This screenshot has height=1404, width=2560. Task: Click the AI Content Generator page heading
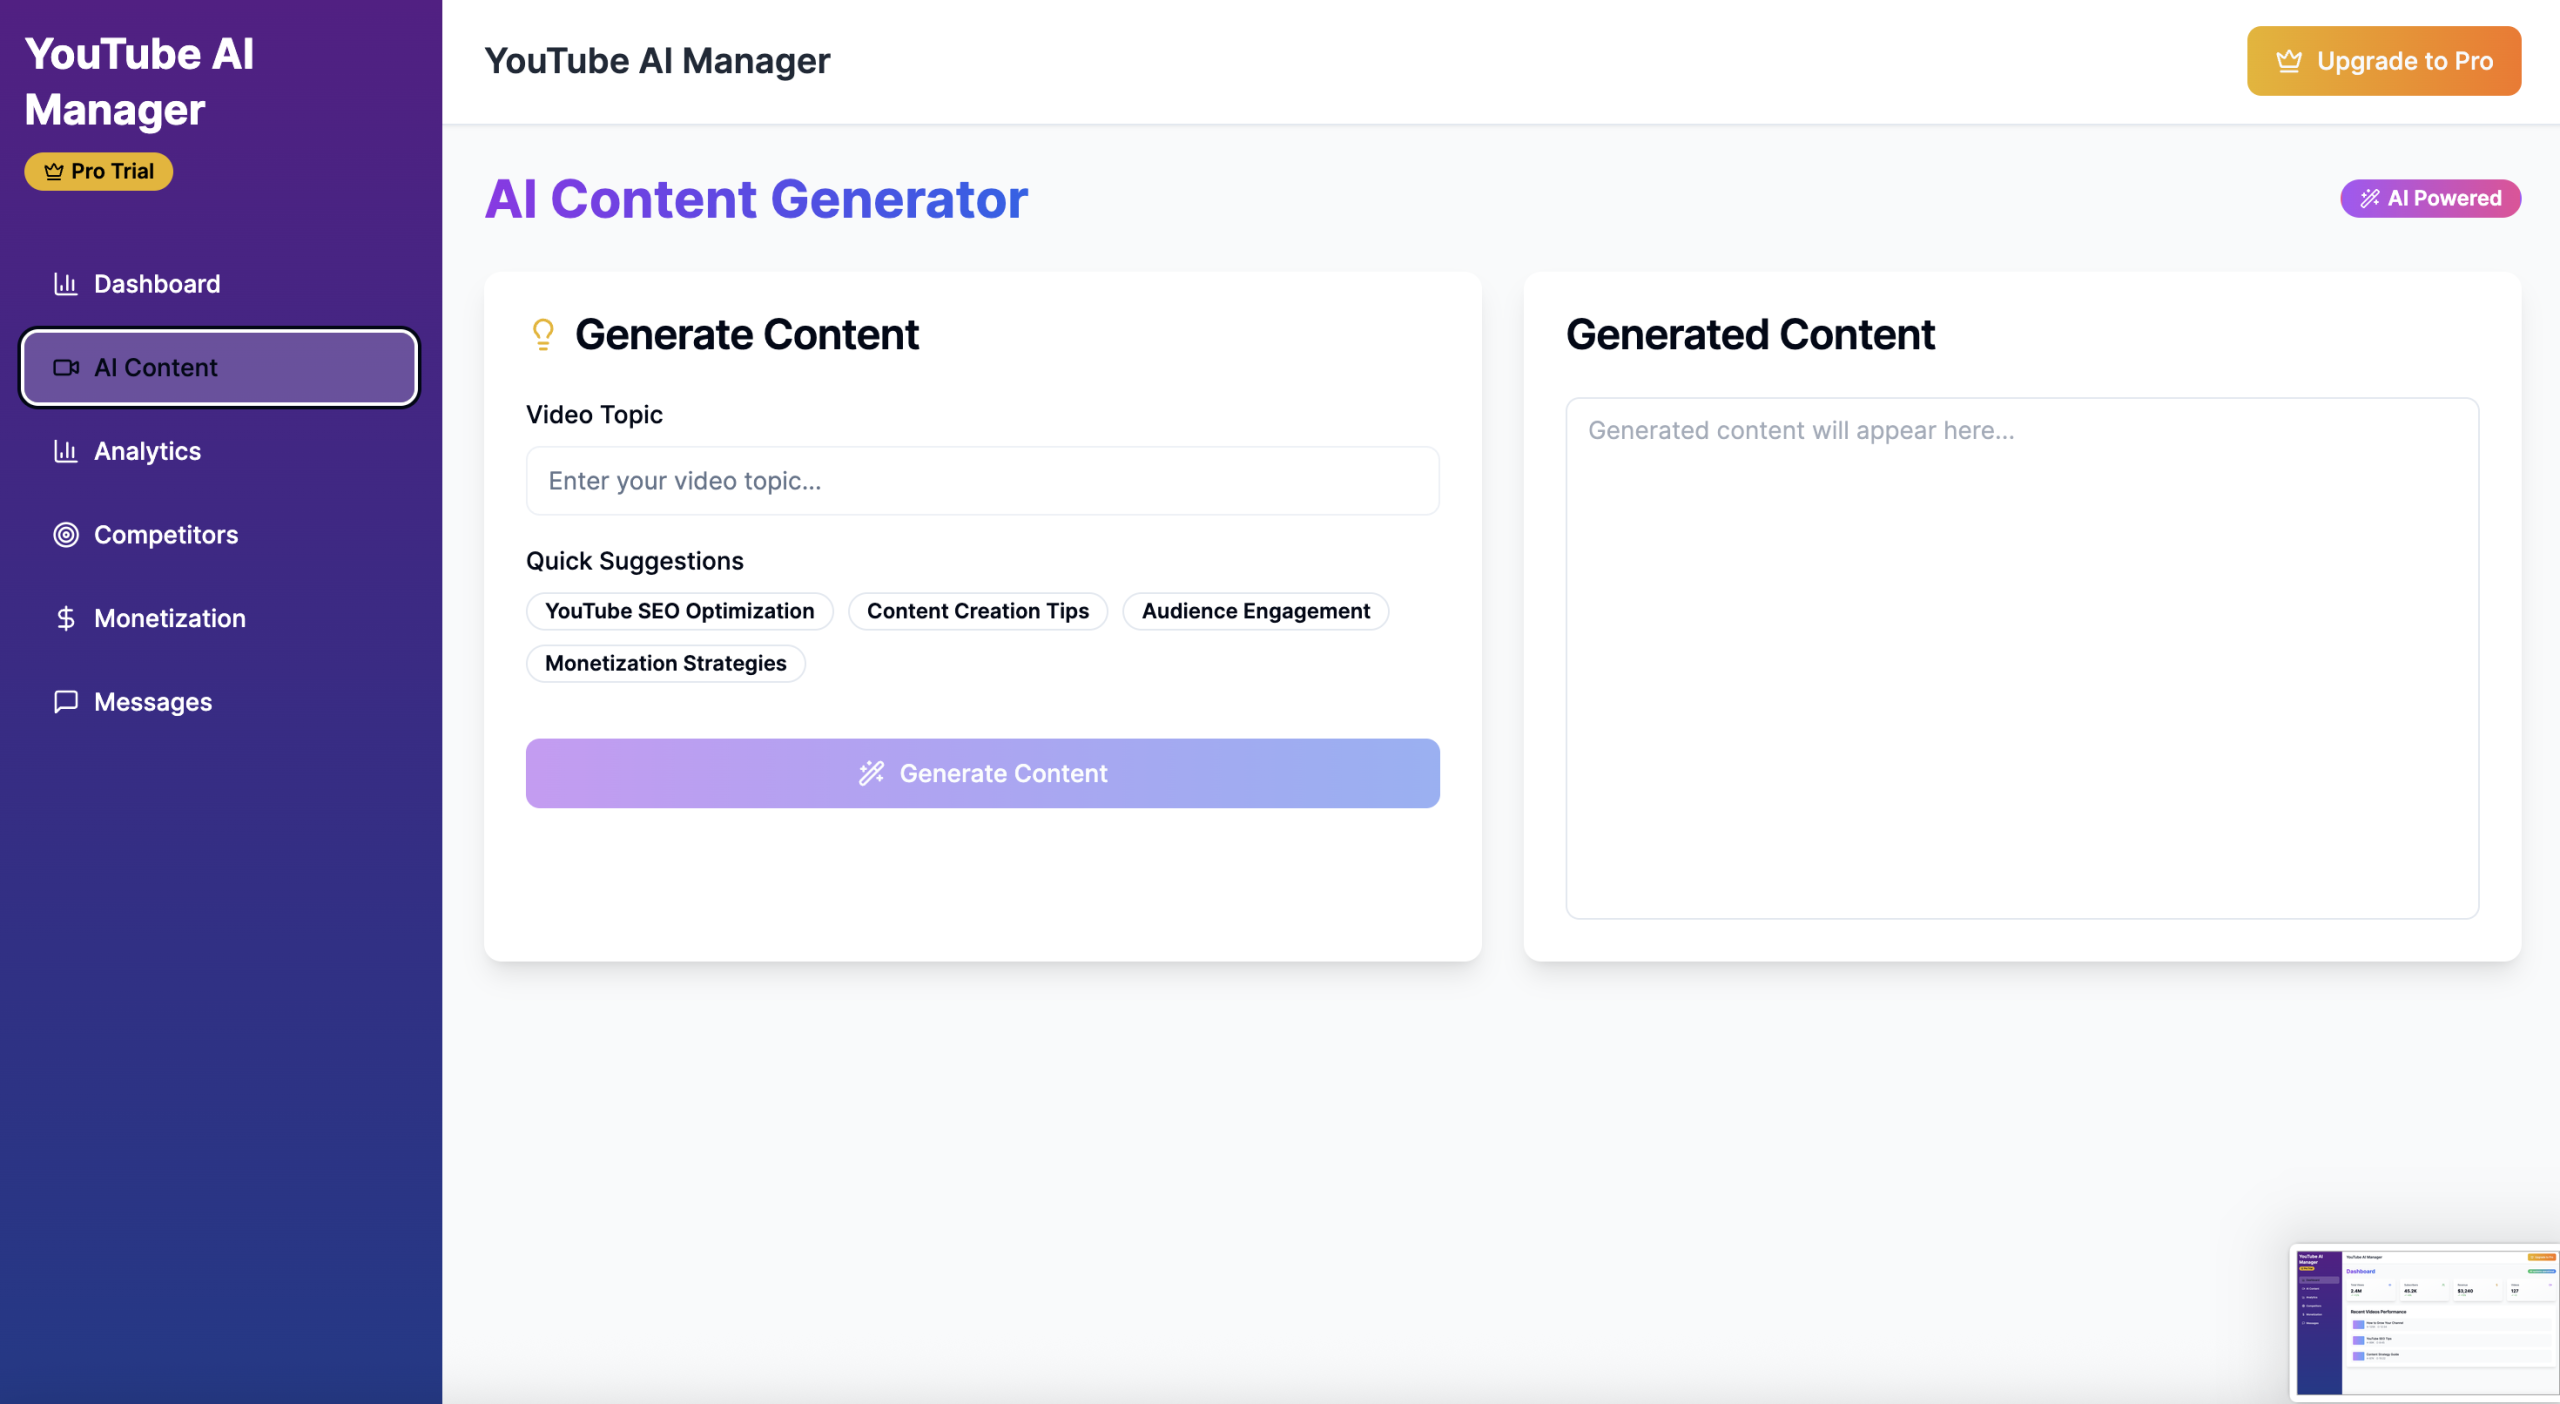click(x=756, y=198)
